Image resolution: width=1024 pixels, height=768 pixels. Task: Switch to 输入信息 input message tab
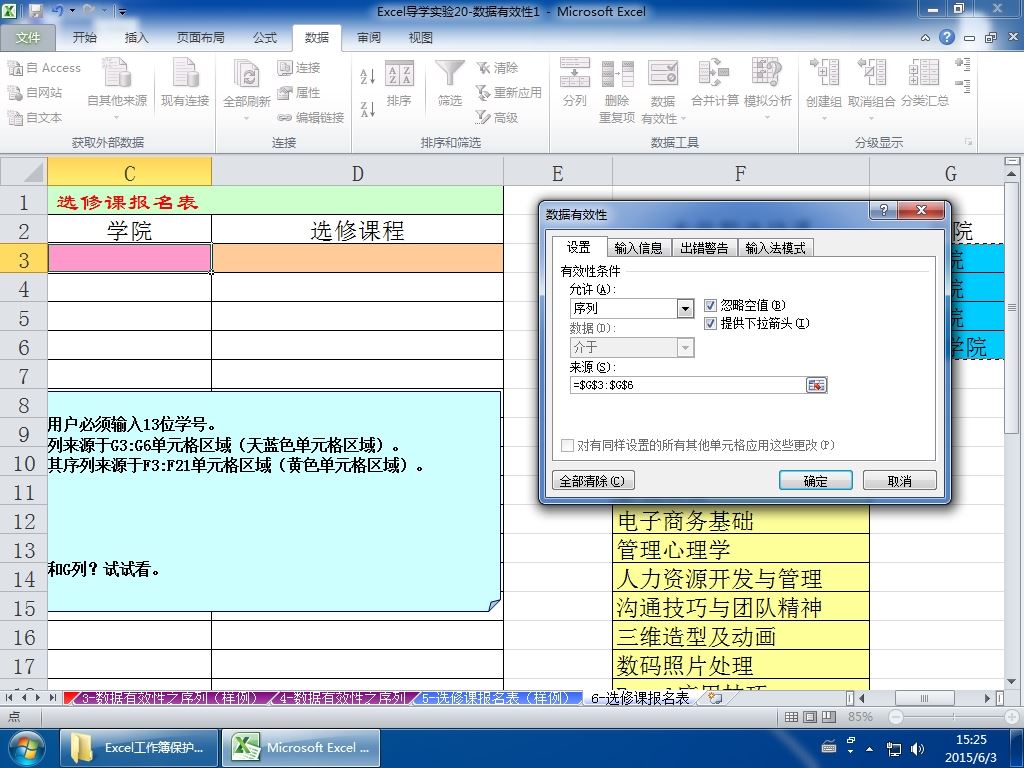[x=638, y=248]
